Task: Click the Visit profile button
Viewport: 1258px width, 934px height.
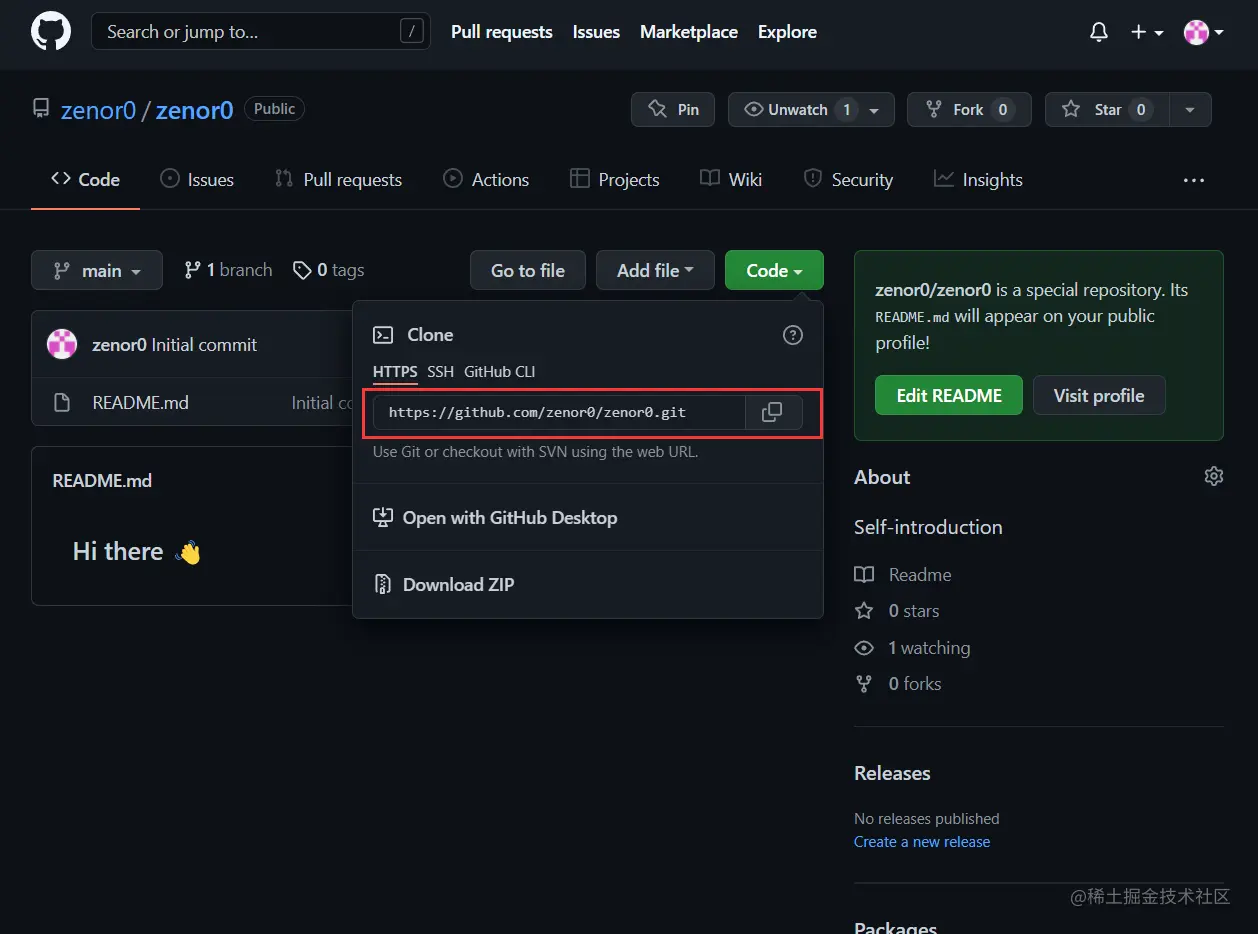Action: point(1099,396)
